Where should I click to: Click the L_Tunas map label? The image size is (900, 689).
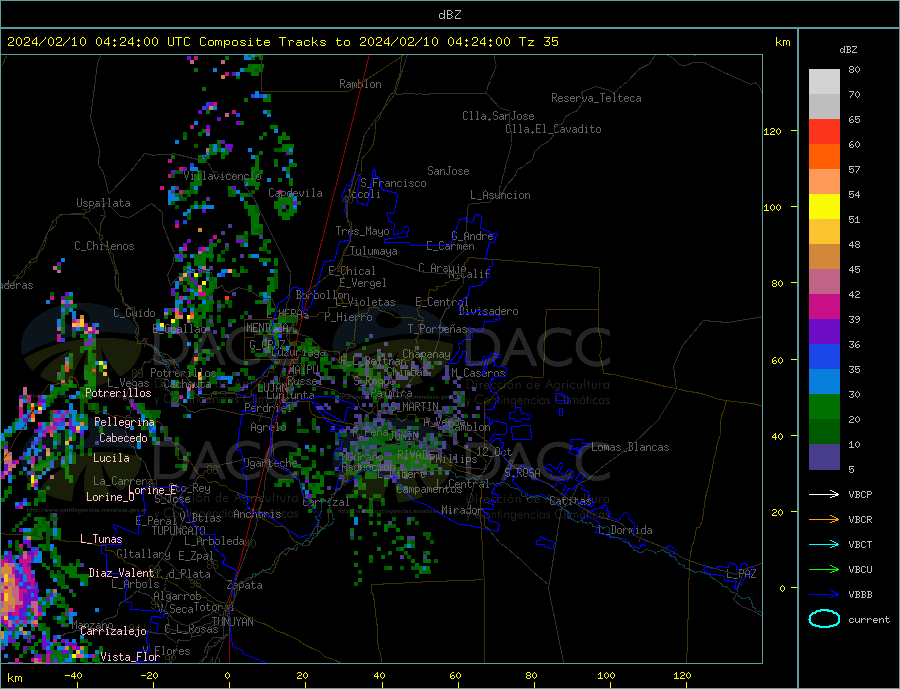pyautogui.click(x=101, y=539)
